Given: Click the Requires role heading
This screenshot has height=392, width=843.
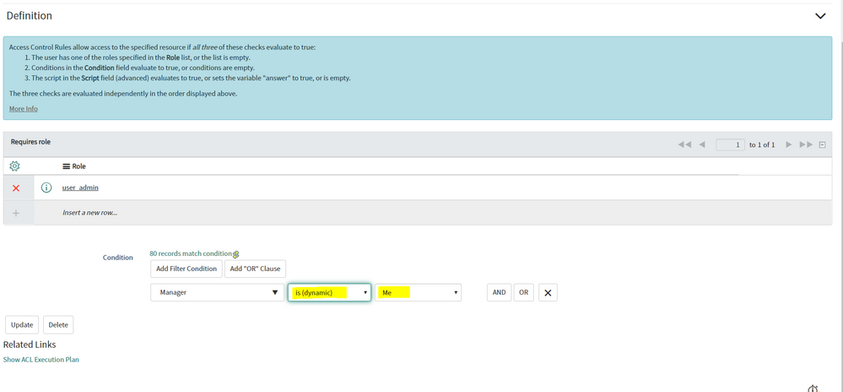Looking at the screenshot, I should tap(31, 142).
